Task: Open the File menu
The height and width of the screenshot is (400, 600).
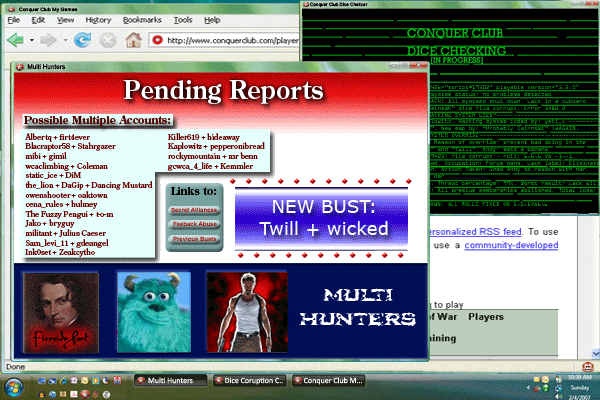Action: pos(14,20)
